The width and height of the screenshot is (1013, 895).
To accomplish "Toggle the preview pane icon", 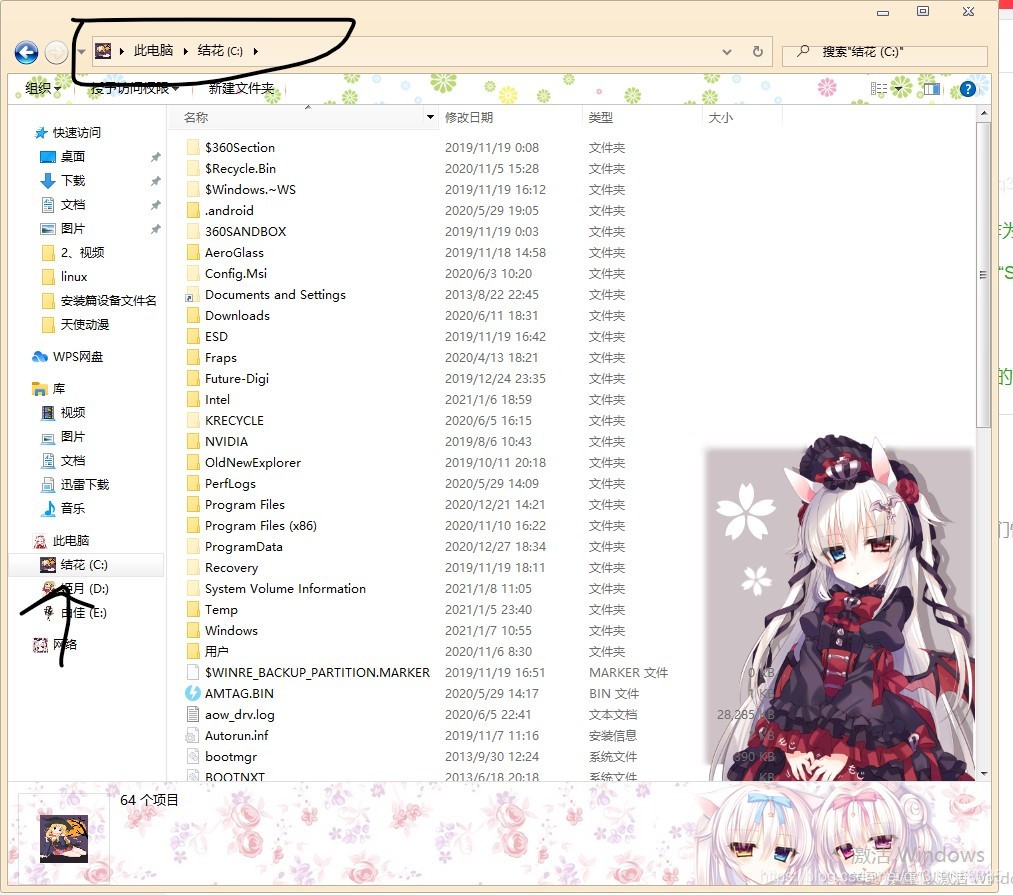I will [932, 89].
